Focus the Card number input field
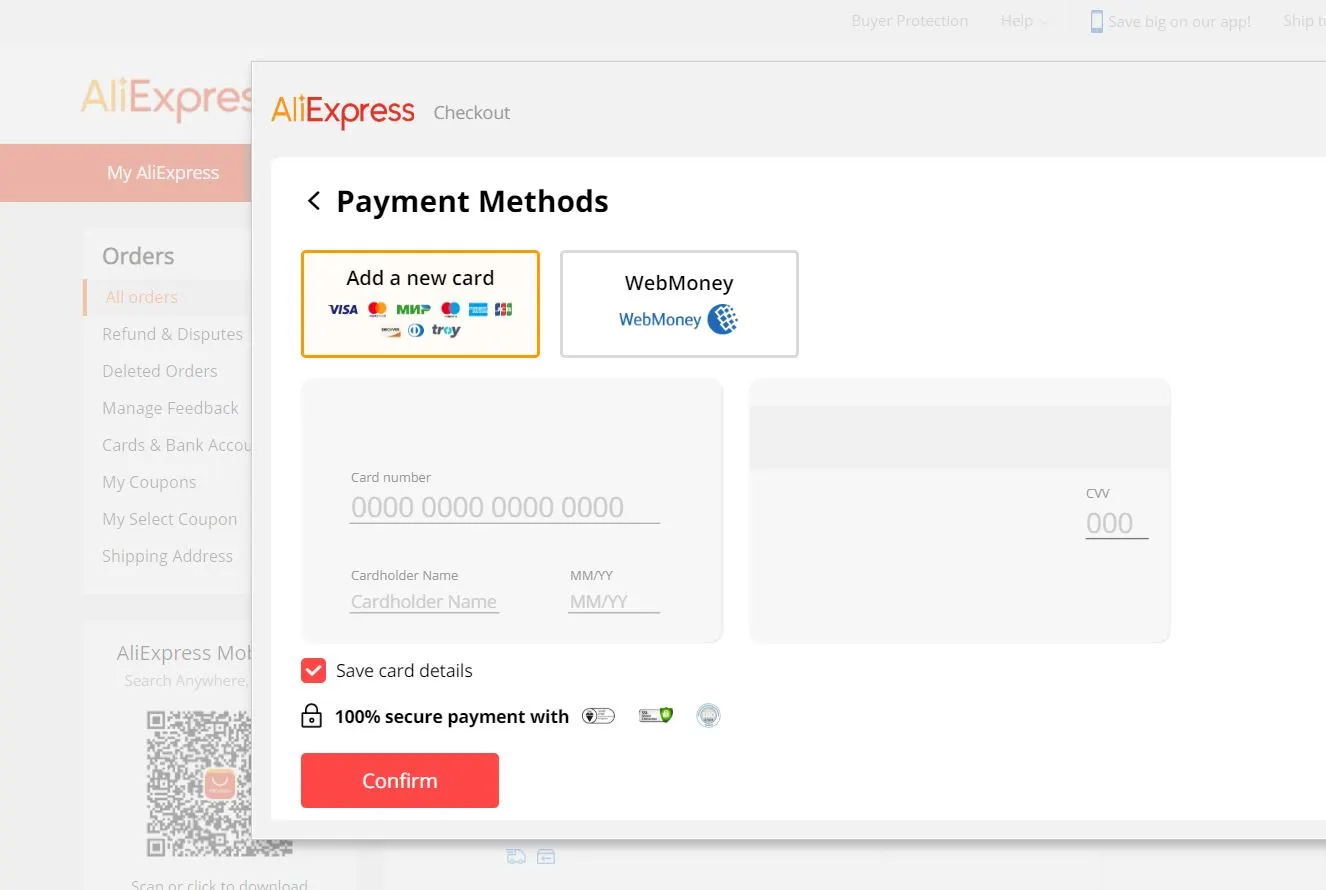This screenshot has height=890, width=1326. pos(505,508)
